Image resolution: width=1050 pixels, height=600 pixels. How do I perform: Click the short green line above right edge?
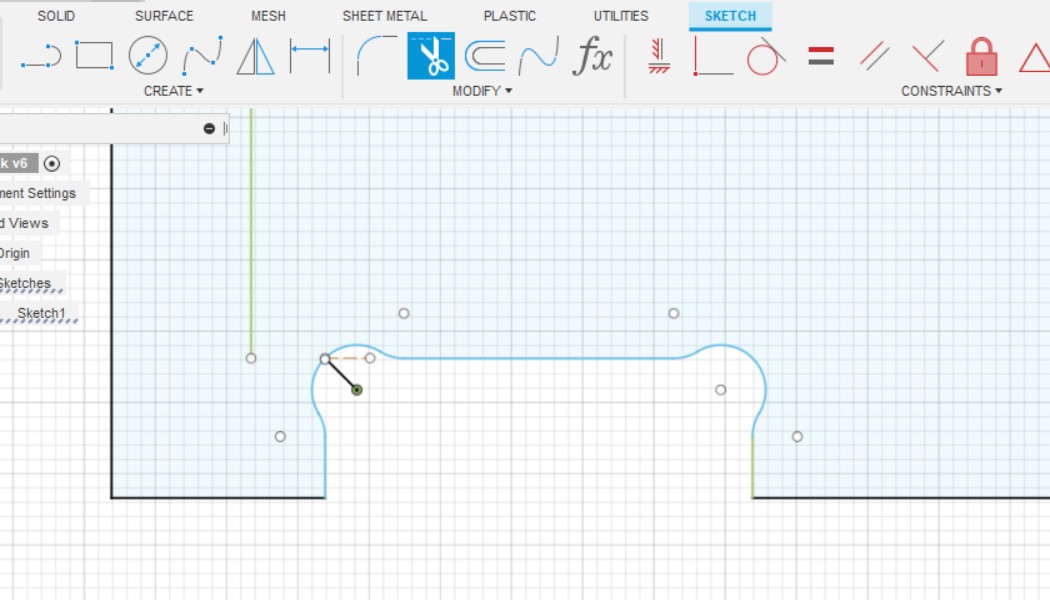tap(753, 467)
